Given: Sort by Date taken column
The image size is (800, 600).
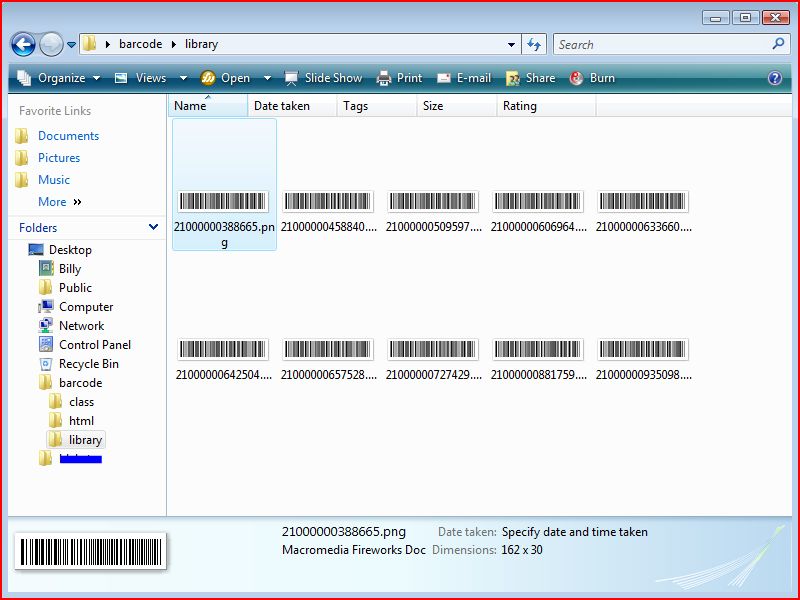Looking at the screenshot, I should click(291, 106).
